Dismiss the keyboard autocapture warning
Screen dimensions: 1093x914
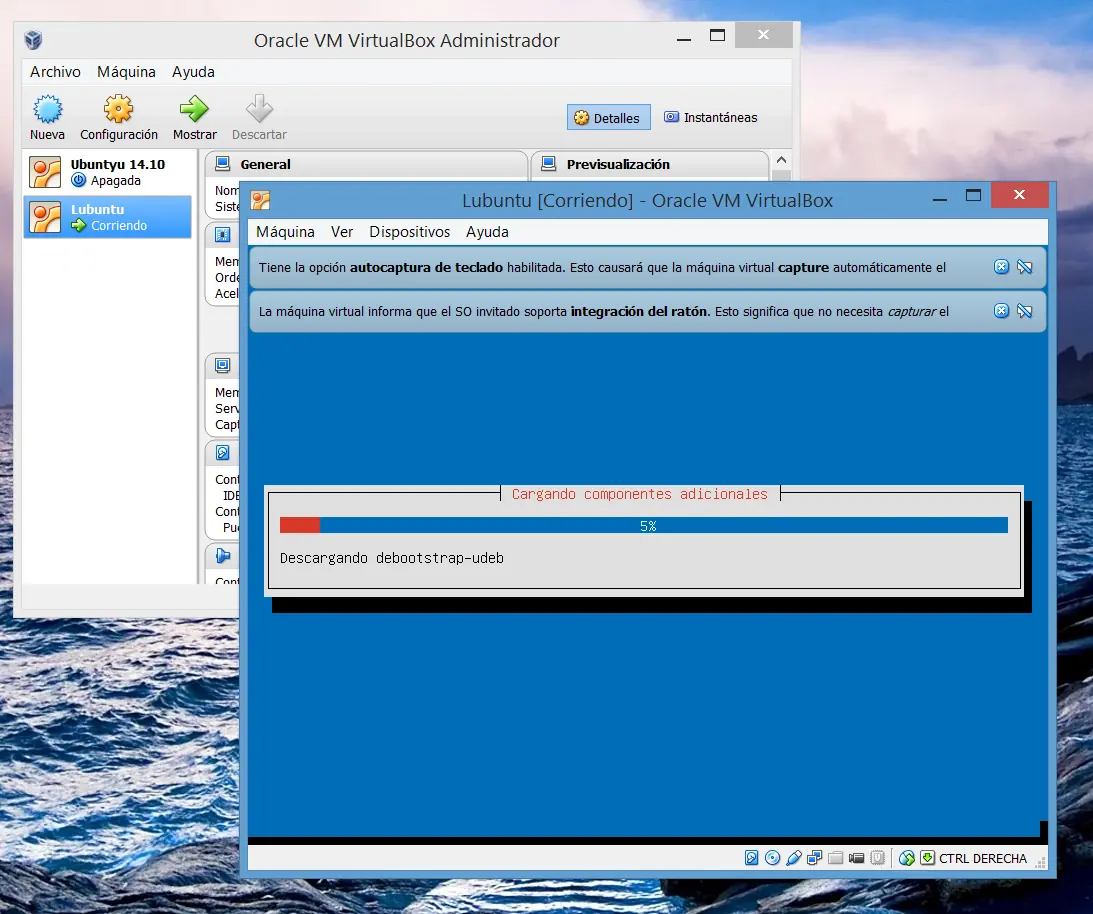click(x=1001, y=267)
